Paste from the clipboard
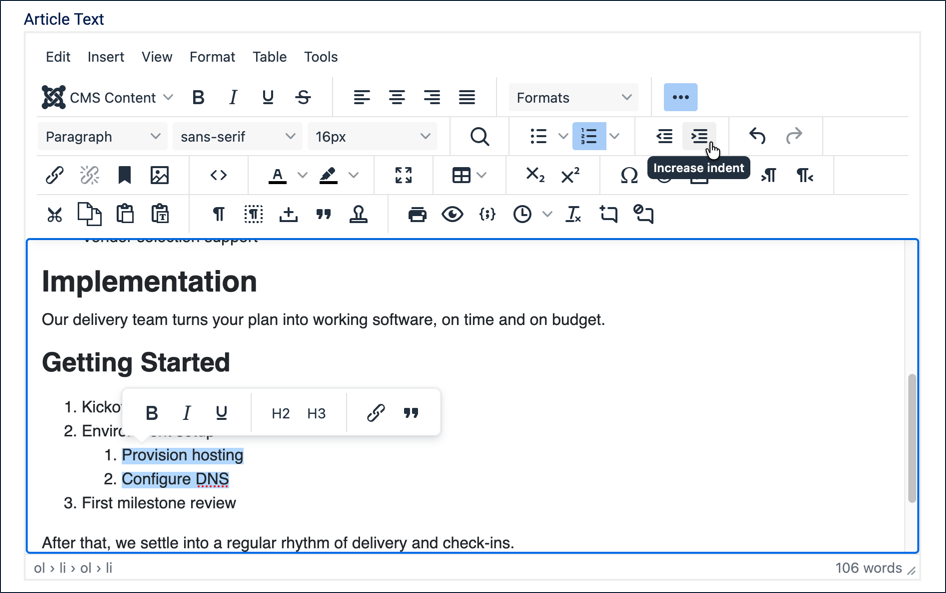Screen dimensions: 946x593 point(124,214)
